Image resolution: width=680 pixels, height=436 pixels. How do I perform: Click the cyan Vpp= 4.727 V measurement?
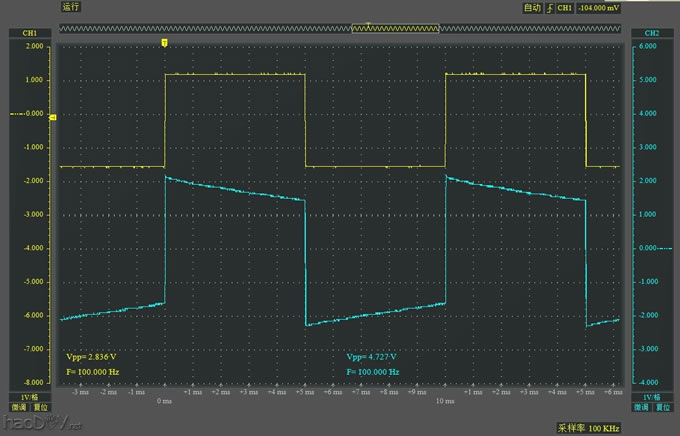372,357
